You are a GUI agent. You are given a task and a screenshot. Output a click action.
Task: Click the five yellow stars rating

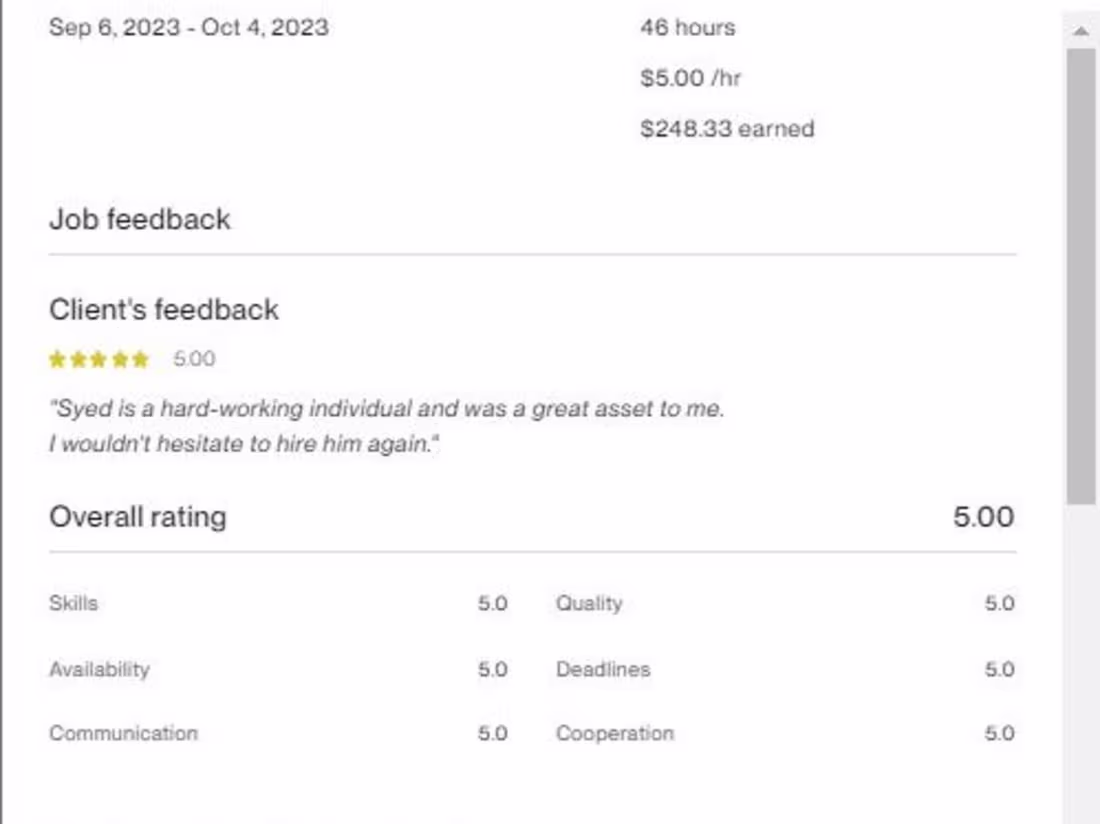98,359
